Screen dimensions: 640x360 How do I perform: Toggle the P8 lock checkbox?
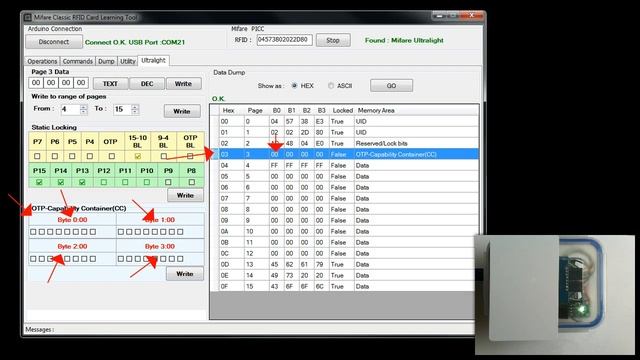[x=191, y=182]
